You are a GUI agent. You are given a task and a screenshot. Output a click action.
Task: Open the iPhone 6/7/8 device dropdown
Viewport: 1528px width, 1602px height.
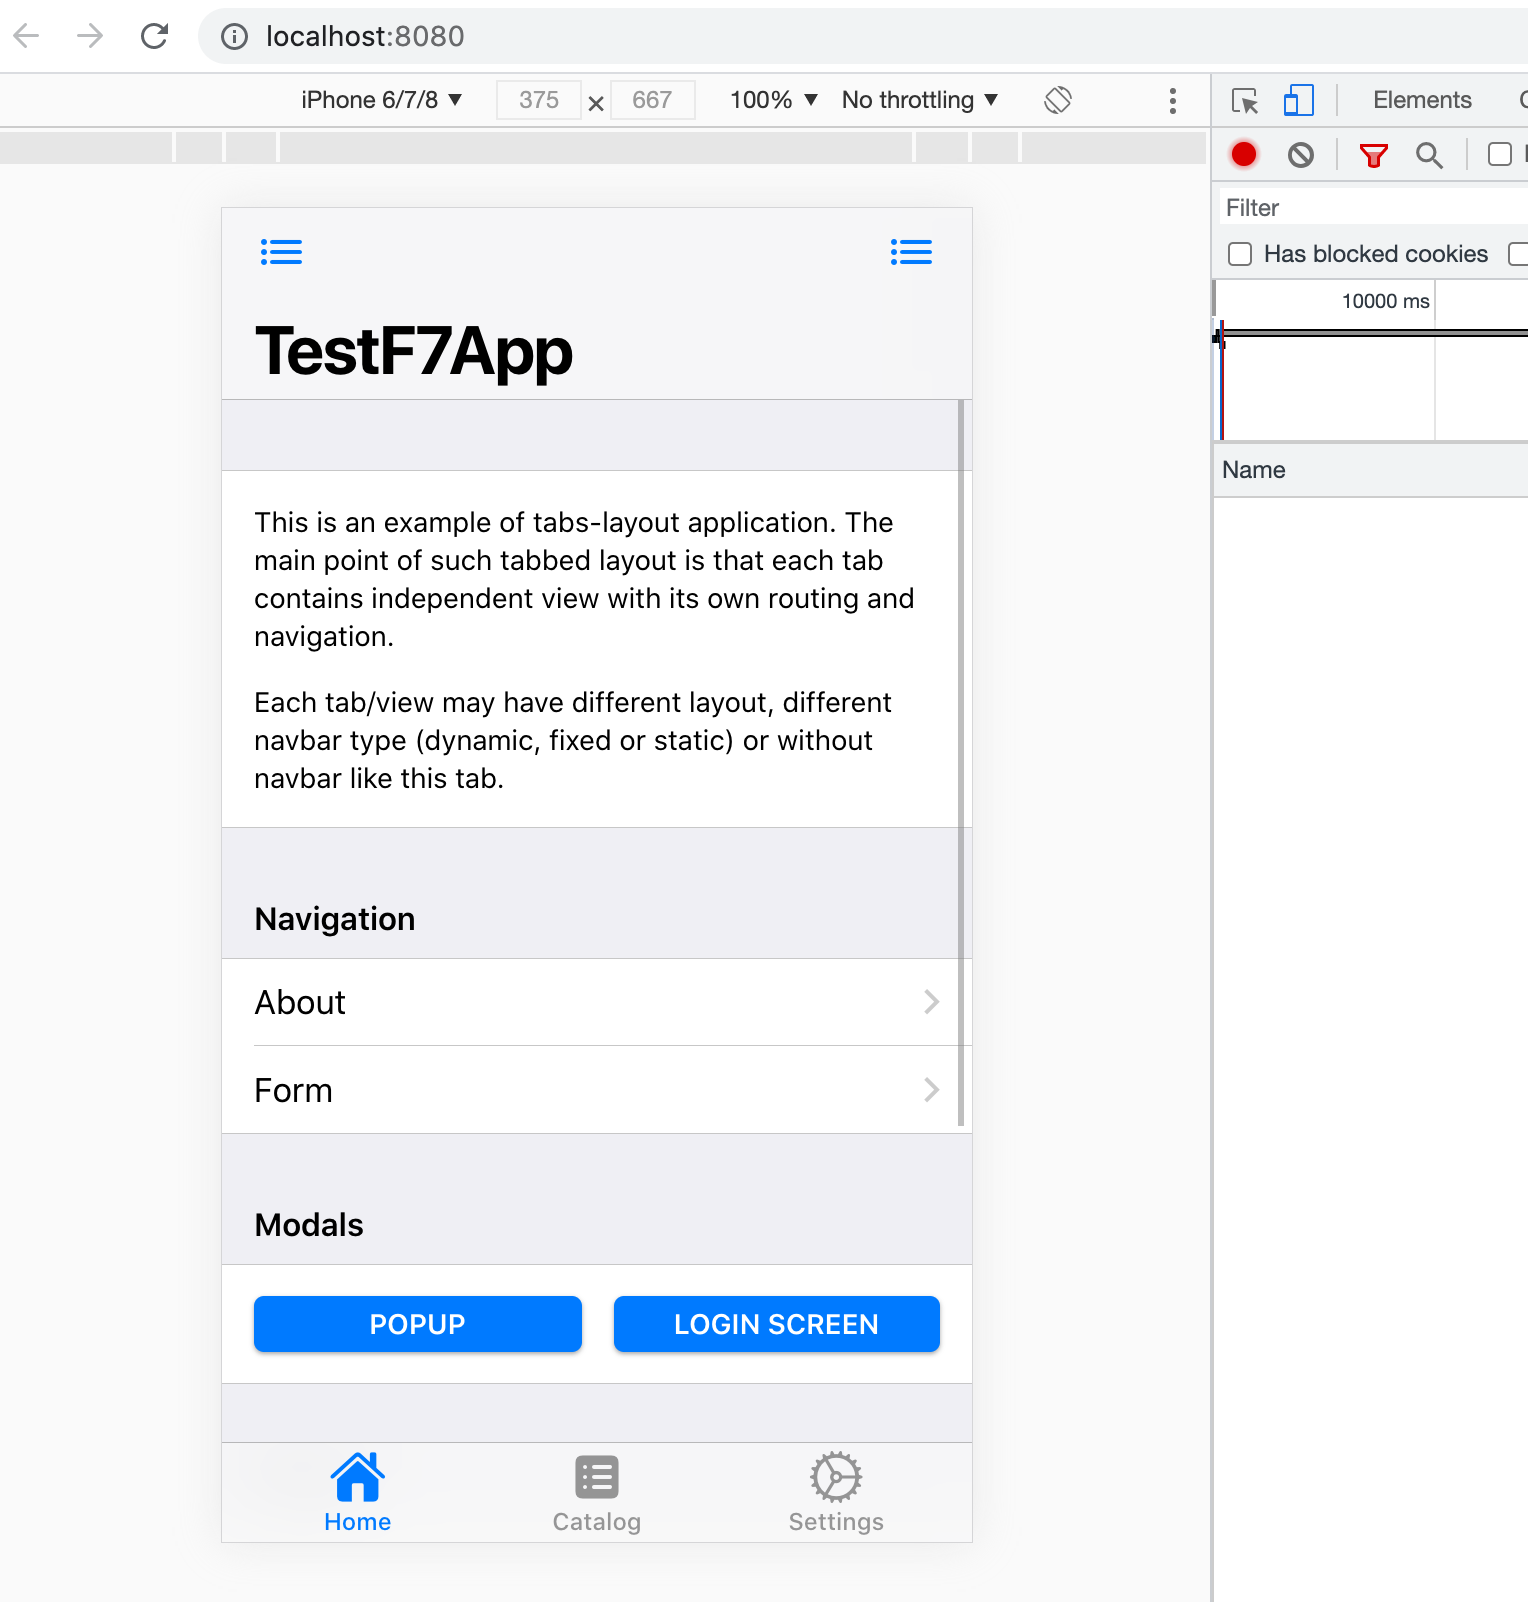pos(381,100)
